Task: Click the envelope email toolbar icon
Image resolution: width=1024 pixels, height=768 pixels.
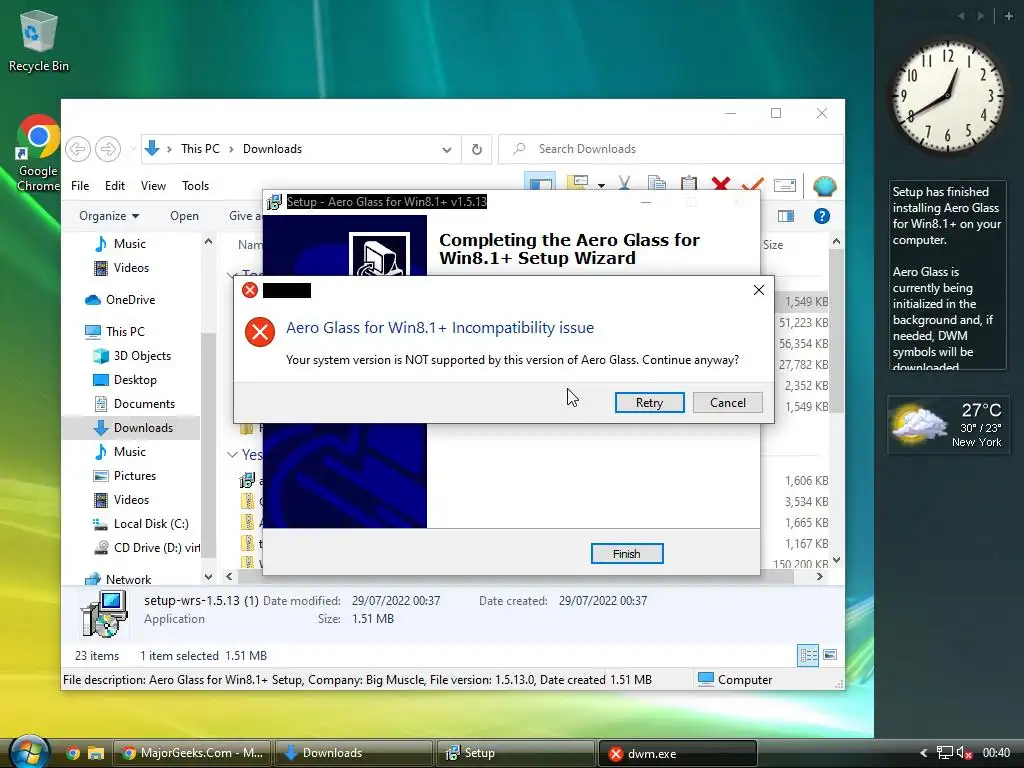Action: click(784, 185)
